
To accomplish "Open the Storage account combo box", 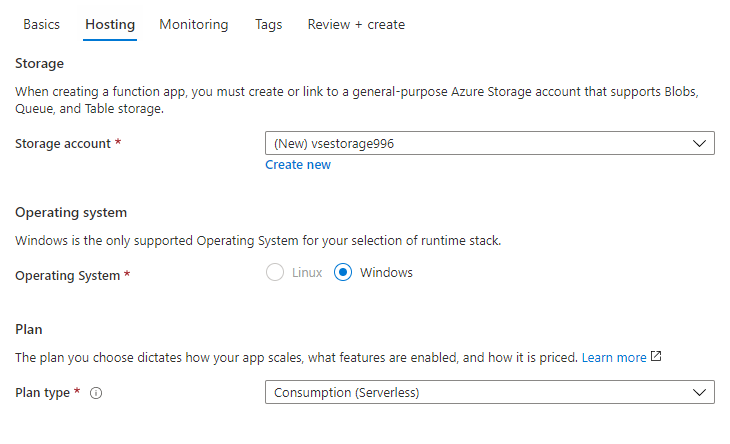I will (x=490, y=143).
